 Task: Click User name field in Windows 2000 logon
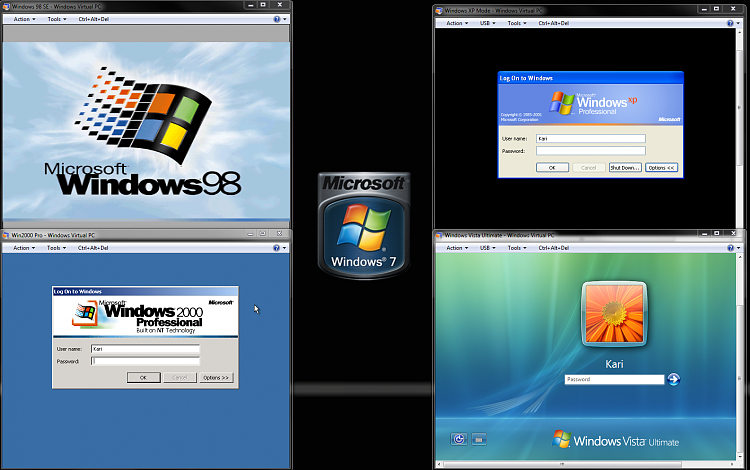click(x=145, y=349)
